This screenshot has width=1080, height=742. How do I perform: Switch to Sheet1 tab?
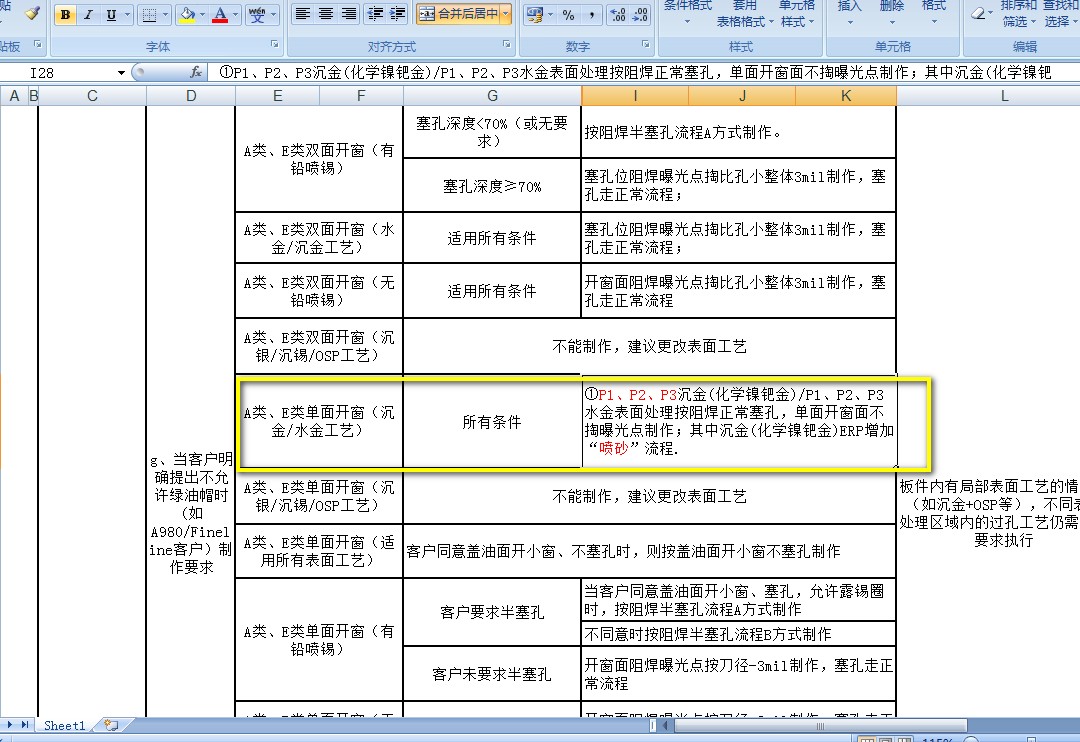pyautogui.click(x=64, y=725)
